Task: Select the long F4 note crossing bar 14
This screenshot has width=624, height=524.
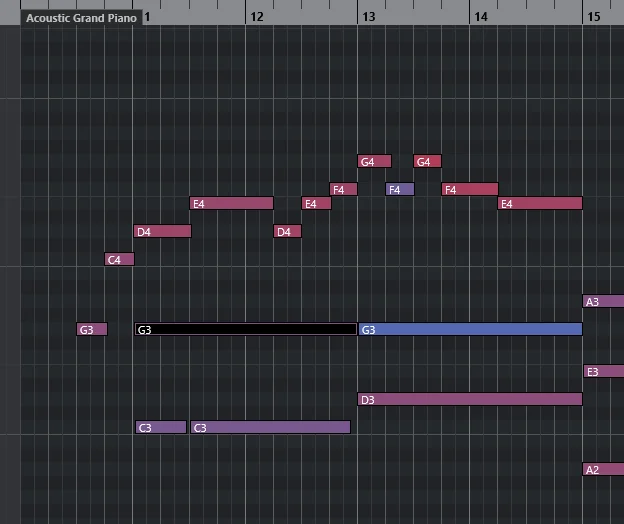Action: point(470,189)
